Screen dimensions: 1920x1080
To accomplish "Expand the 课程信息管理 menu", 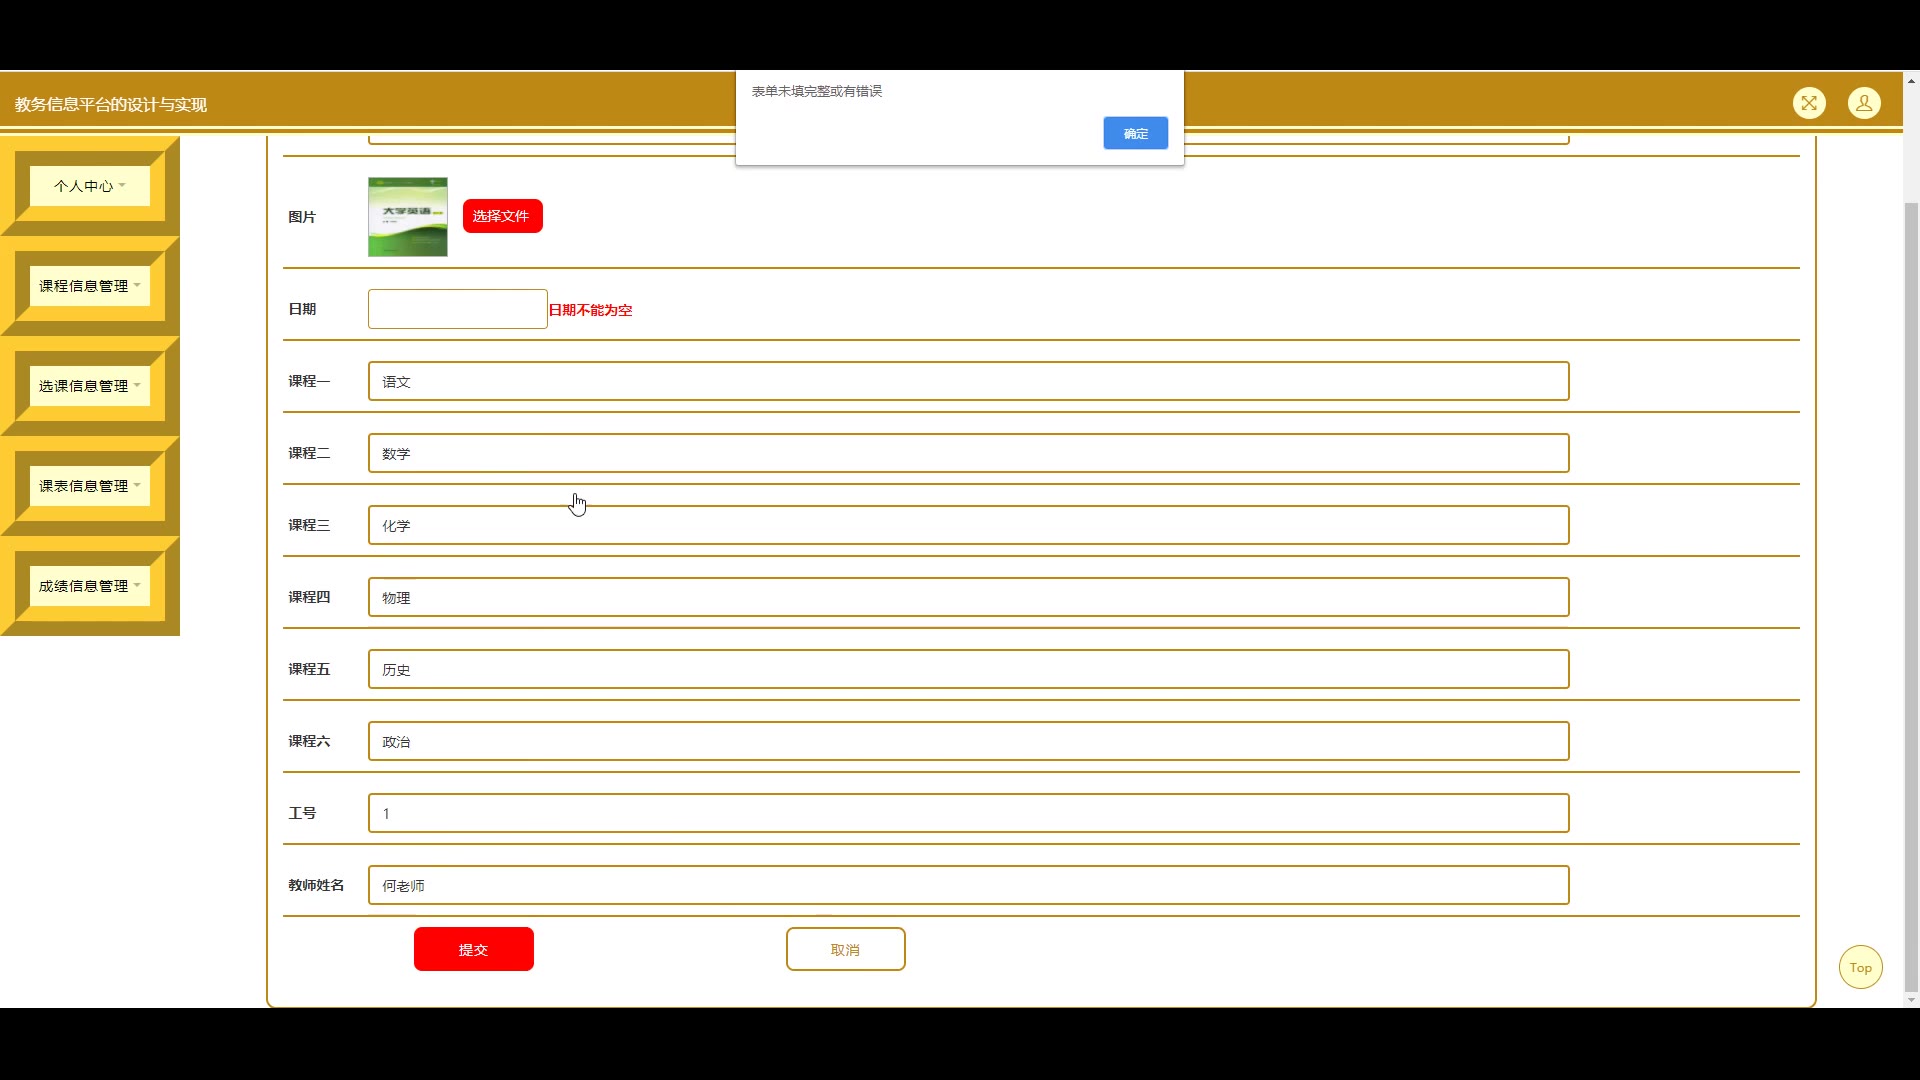I will point(90,286).
